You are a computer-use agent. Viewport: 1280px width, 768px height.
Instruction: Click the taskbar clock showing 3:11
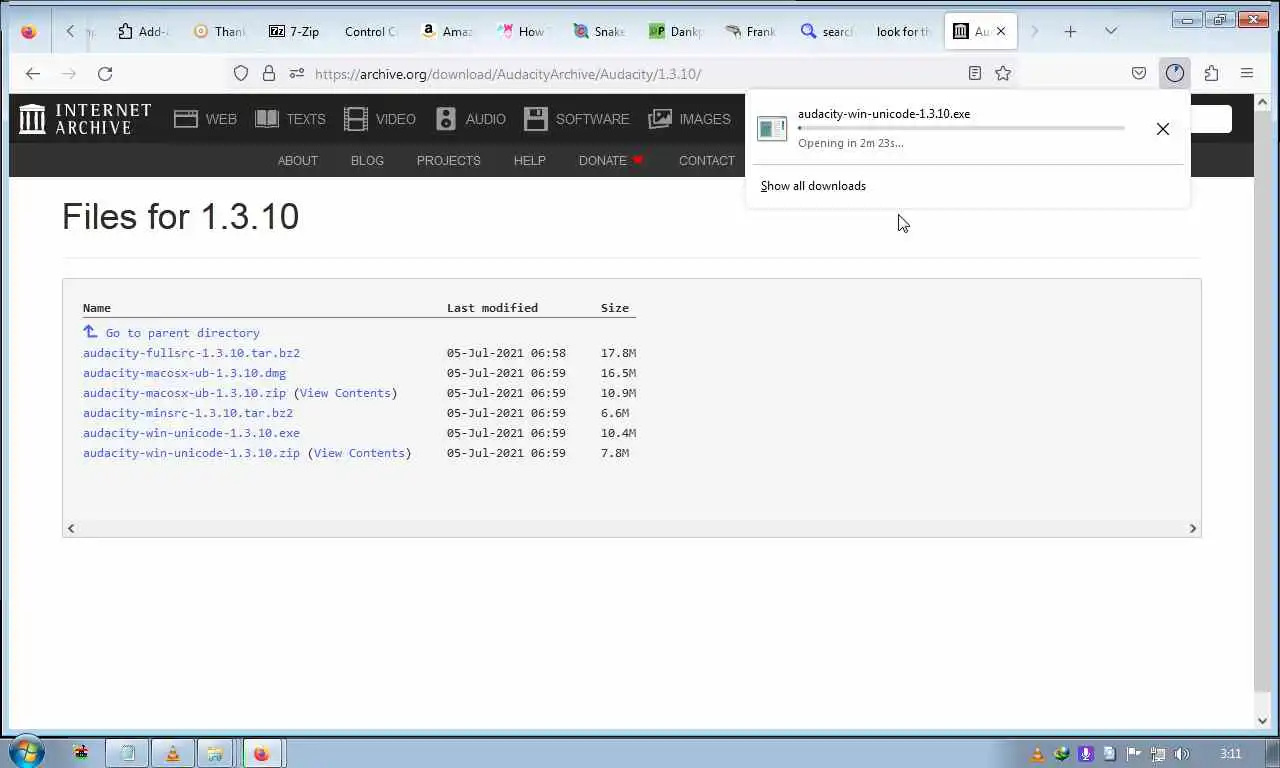click(x=1231, y=754)
